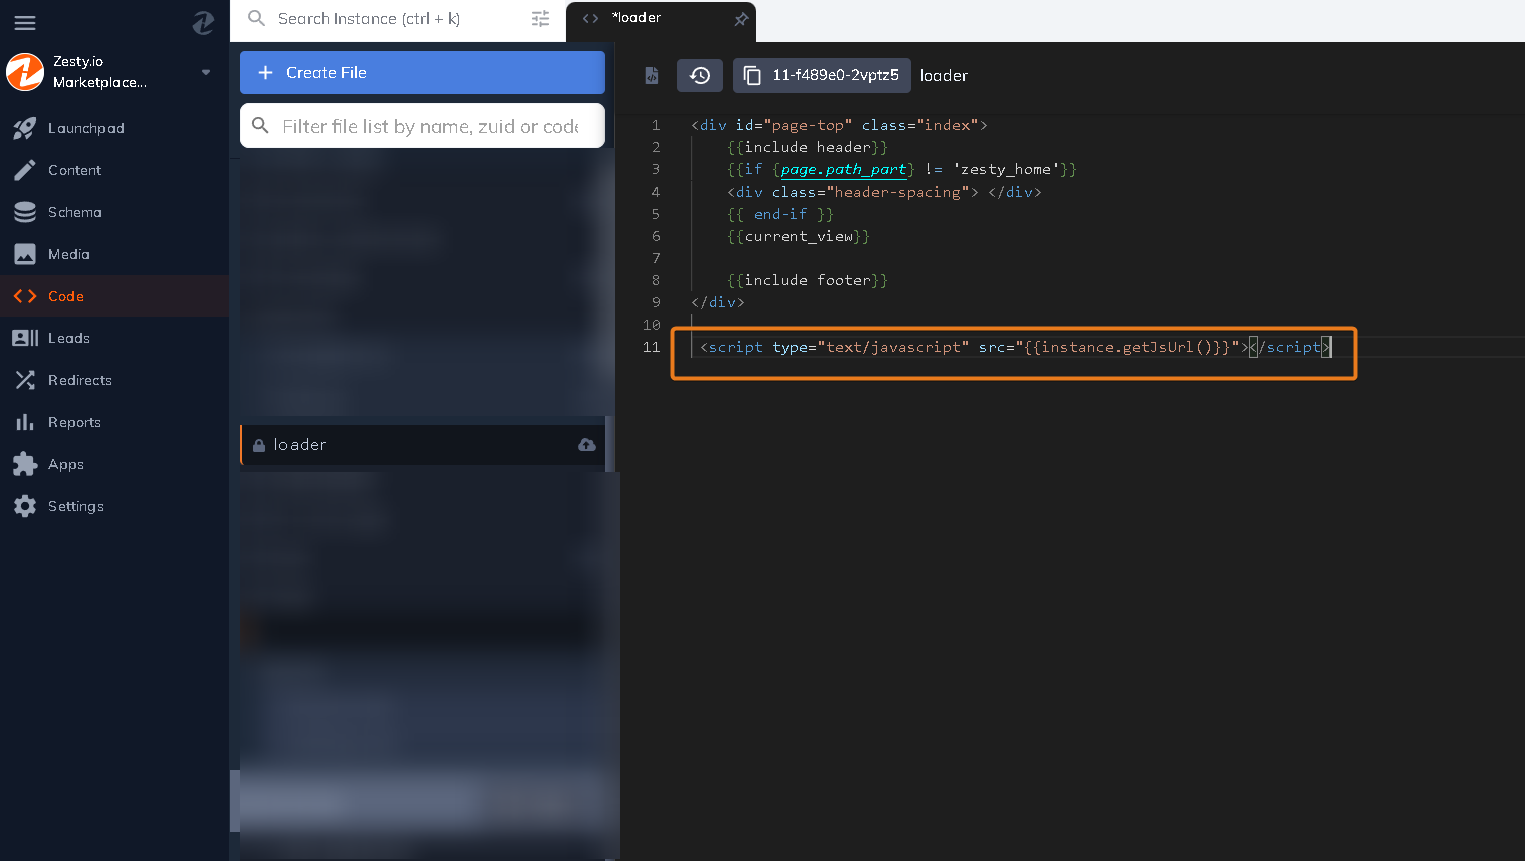Open the Schema section

114,212
